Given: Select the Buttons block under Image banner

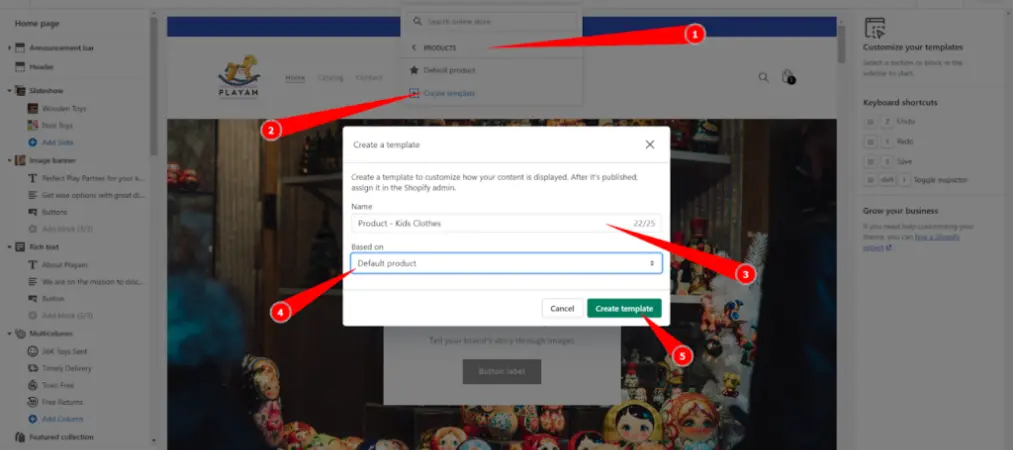Looking at the screenshot, I should coord(55,212).
